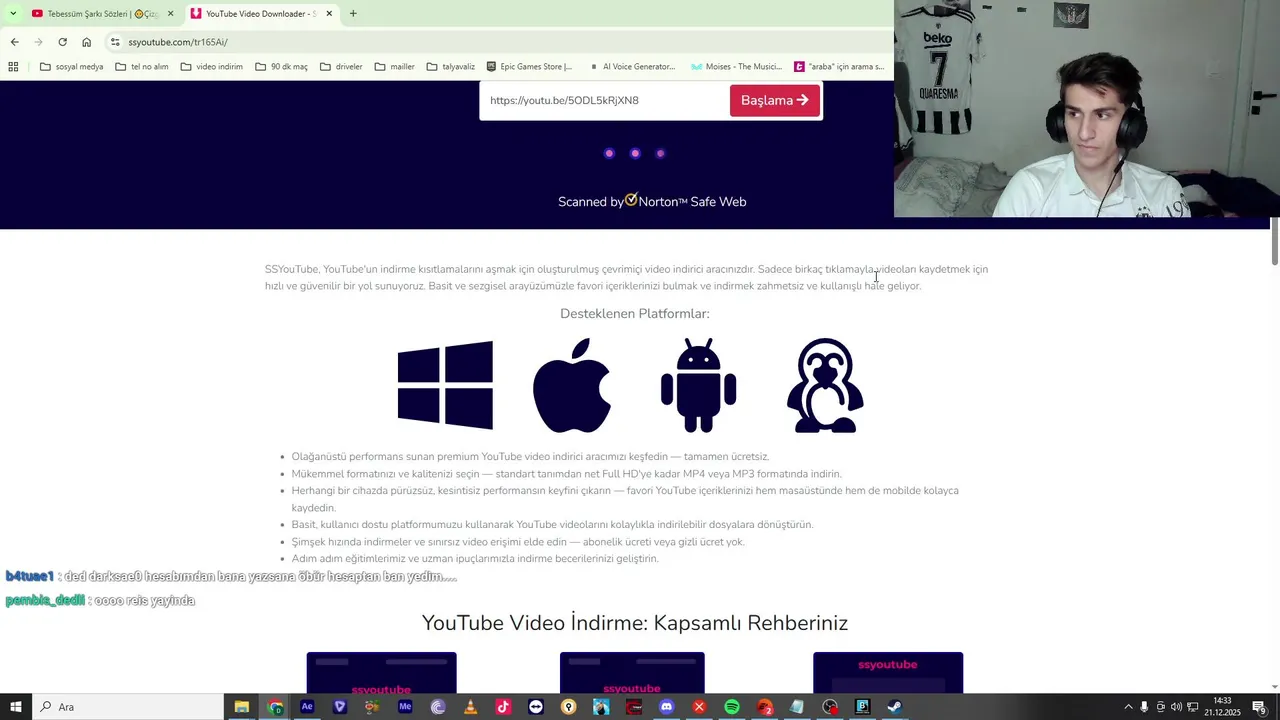This screenshot has width=1280, height=720.
Task: Open the notification center icon
Action: pos(1260,707)
